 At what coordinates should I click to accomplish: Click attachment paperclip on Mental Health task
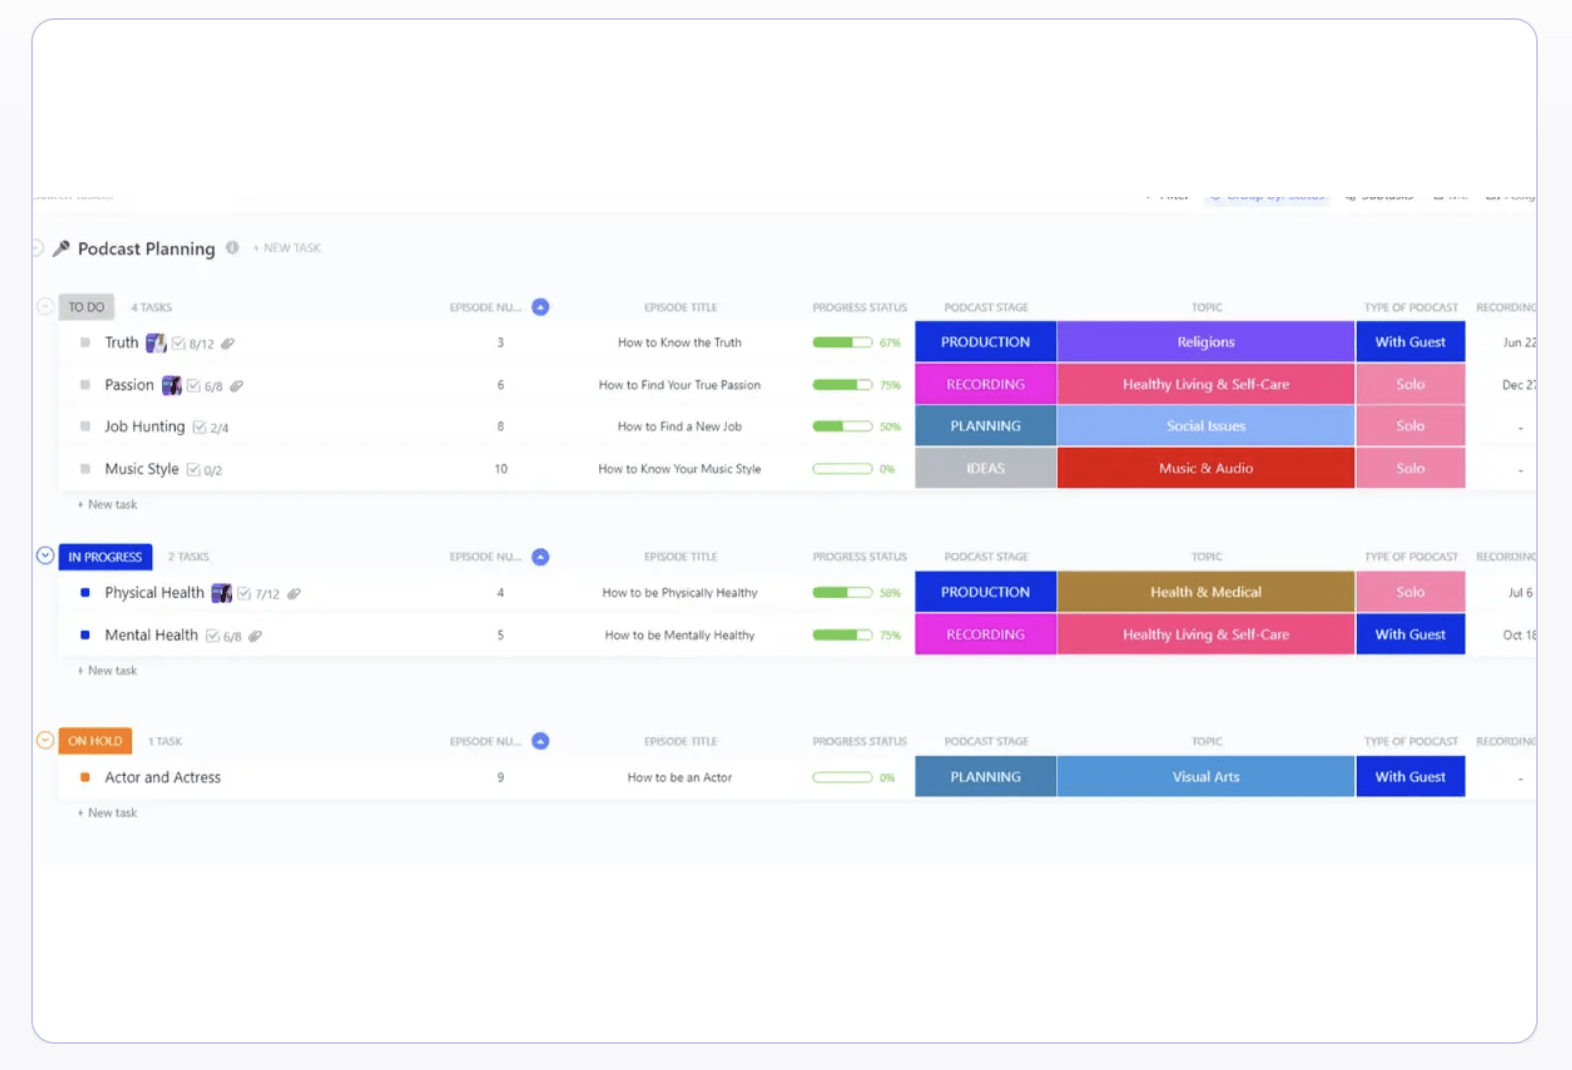coord(256,635)
